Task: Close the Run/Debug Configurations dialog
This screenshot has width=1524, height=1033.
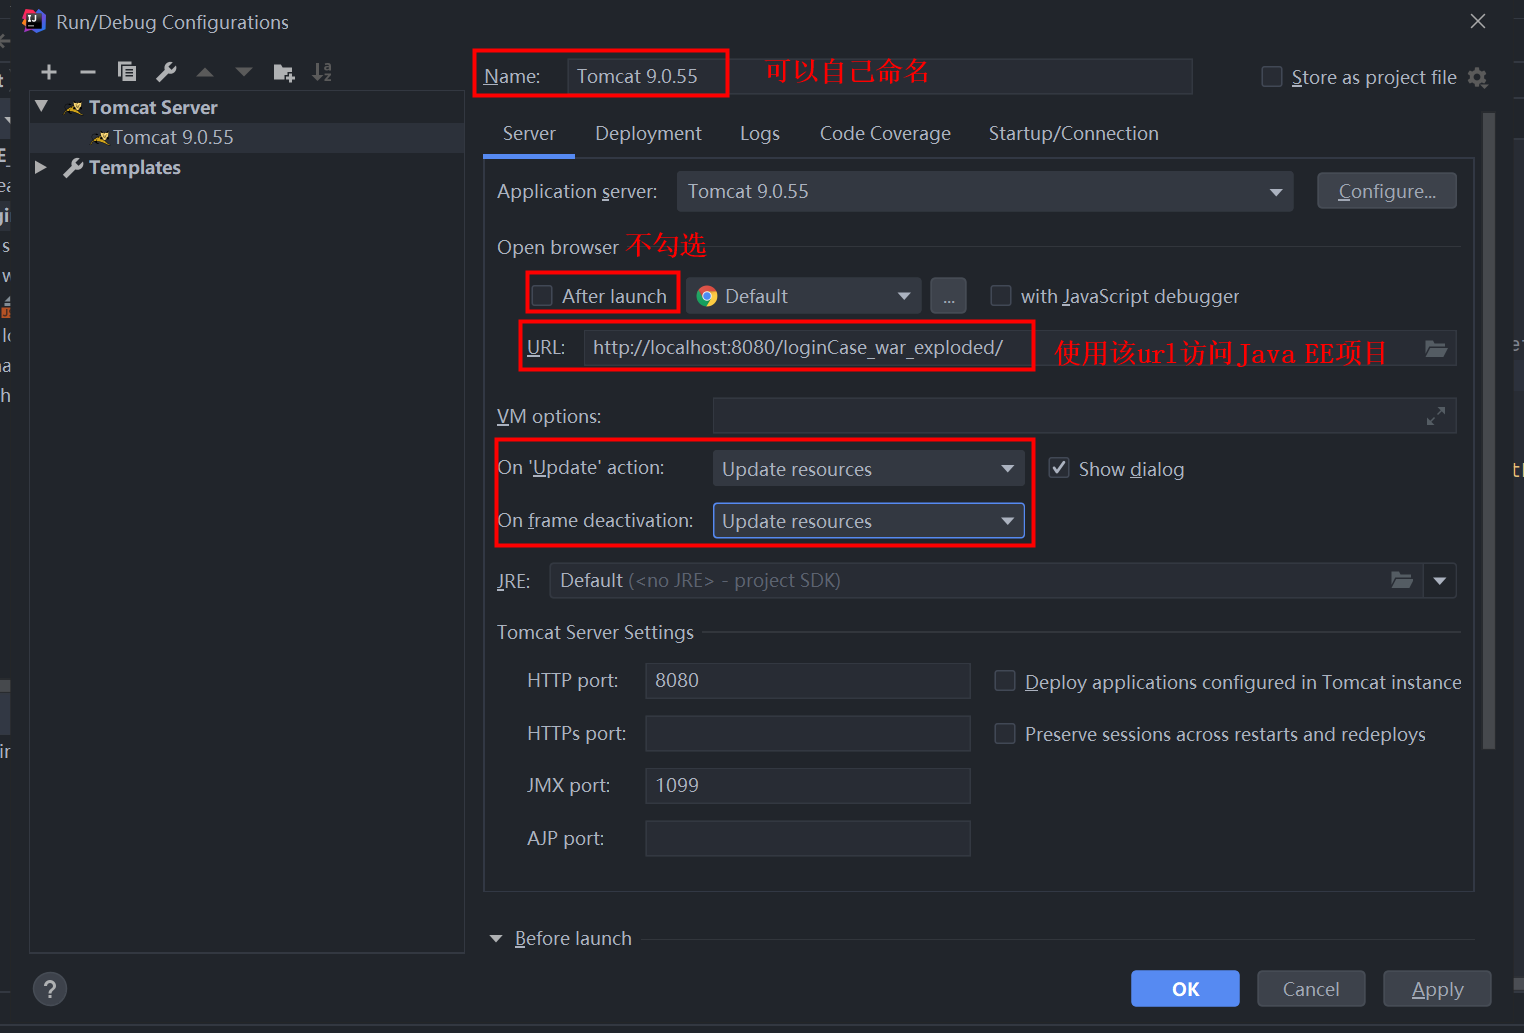Action: pyautogui.click(x=1478, y=21)
